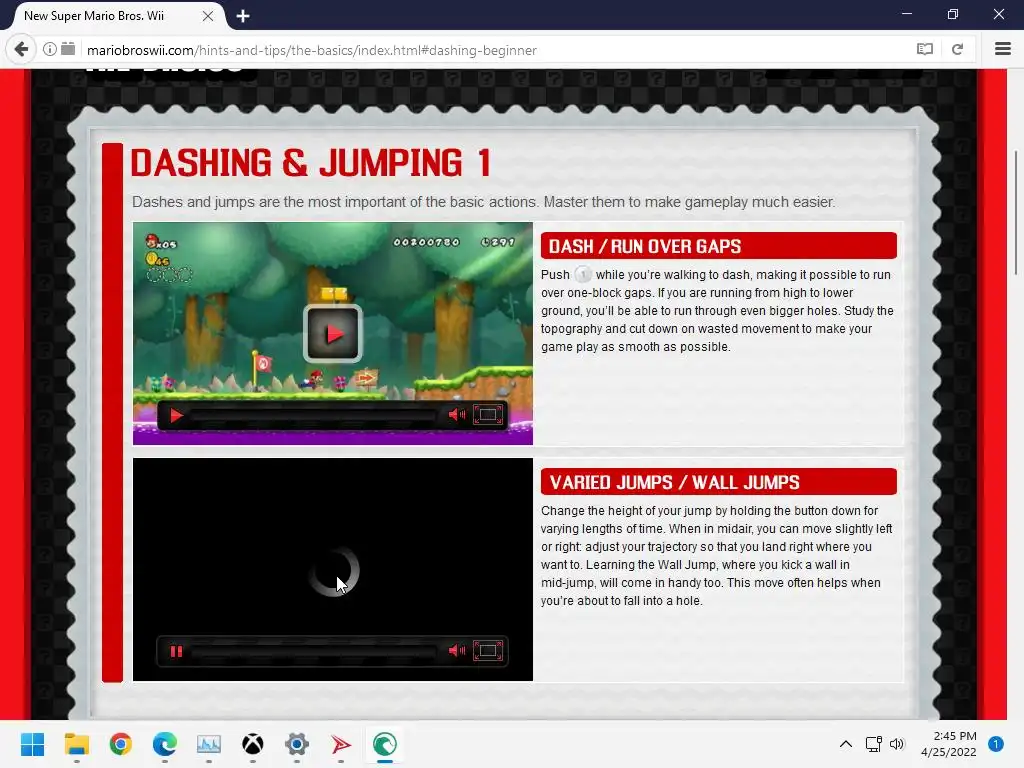Image resolution: width=1024 pixels, height=768 pixels.
Task: Mute the Varied Jumps / Wall Jumps video
Action: (456, 650)
